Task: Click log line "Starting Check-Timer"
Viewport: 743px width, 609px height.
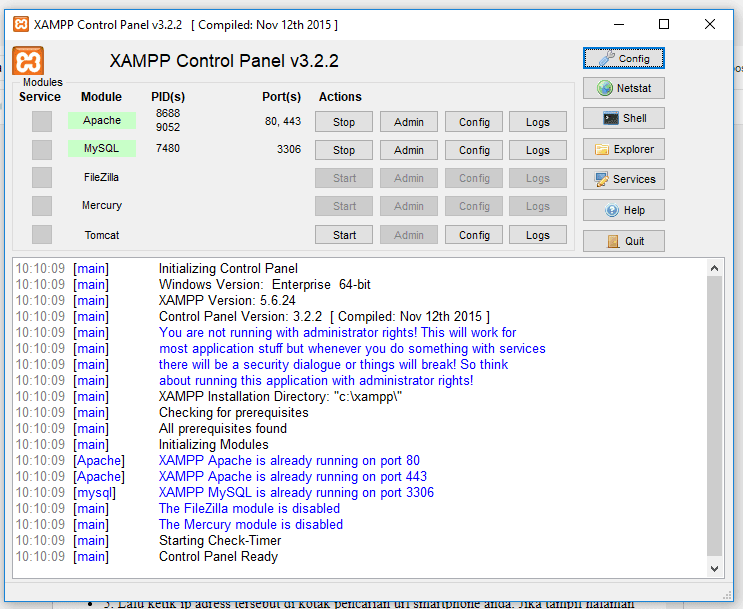Action: click(220, 540)
